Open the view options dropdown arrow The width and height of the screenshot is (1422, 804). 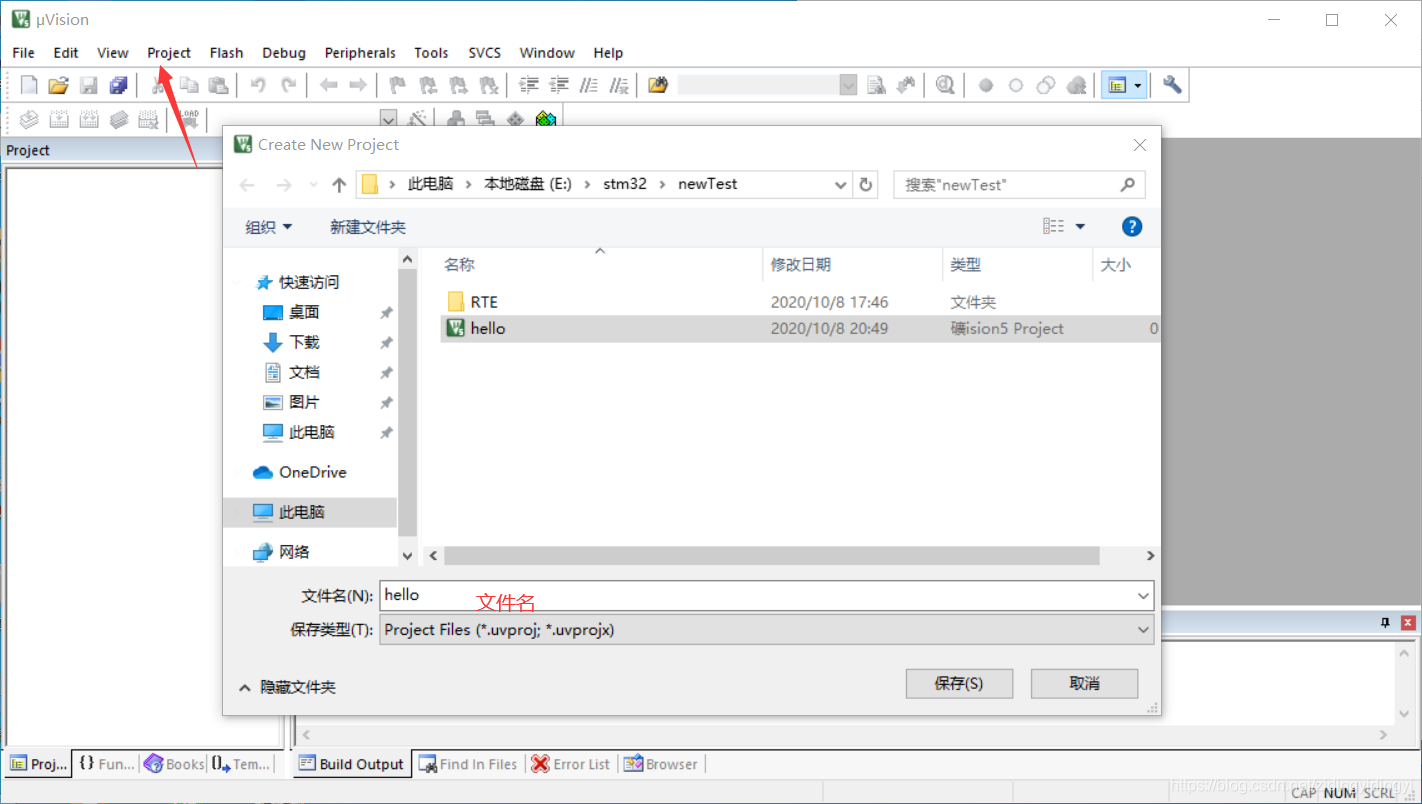[1080, 227]
